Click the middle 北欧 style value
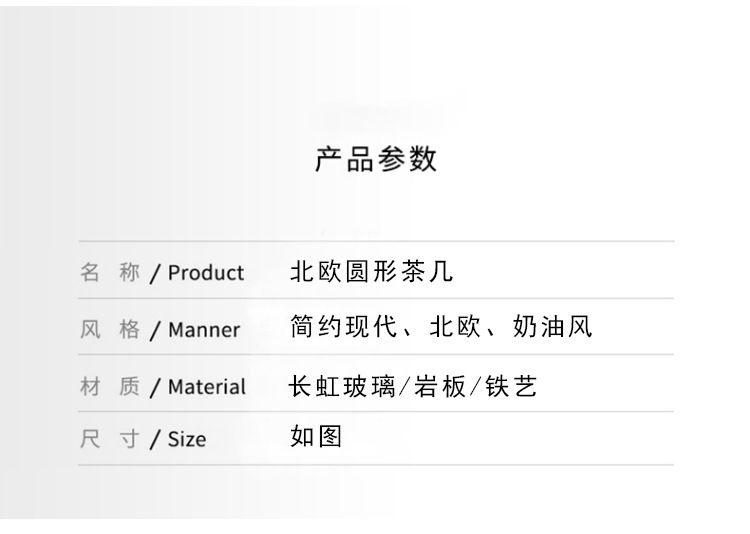This screenshot has height=534, width=750. (455, 327)
